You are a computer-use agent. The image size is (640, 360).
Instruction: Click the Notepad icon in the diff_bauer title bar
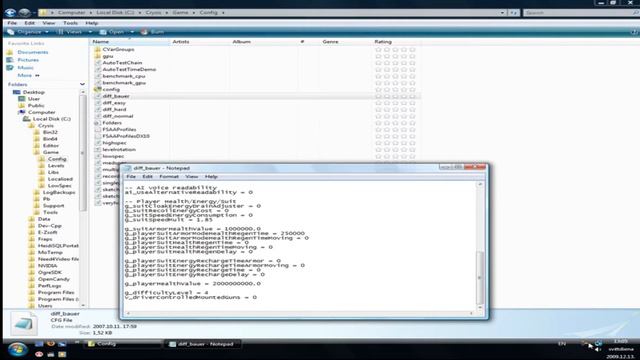coord(127,168)
